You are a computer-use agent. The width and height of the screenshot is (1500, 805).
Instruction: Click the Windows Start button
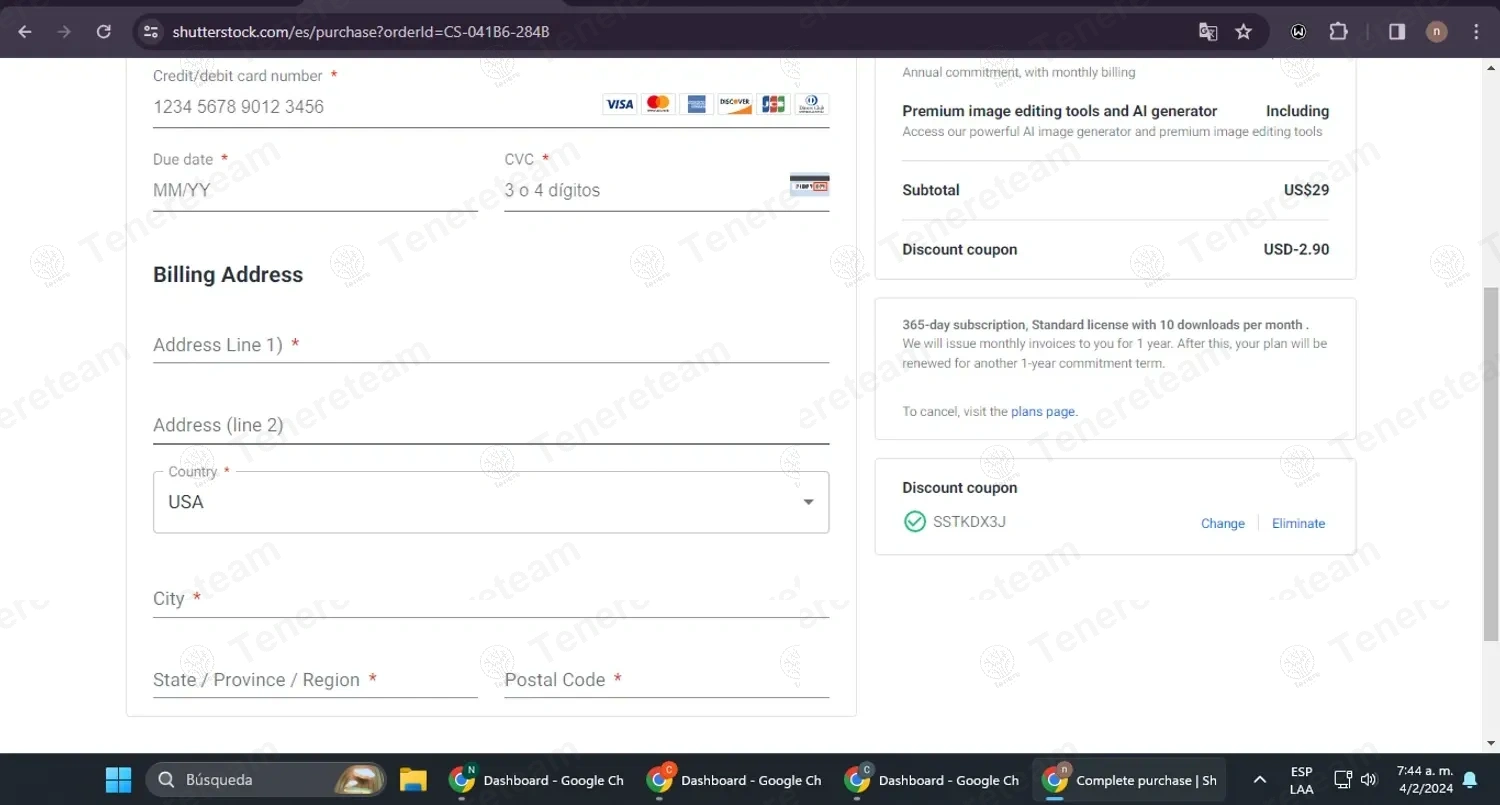[x=118, y=780]
